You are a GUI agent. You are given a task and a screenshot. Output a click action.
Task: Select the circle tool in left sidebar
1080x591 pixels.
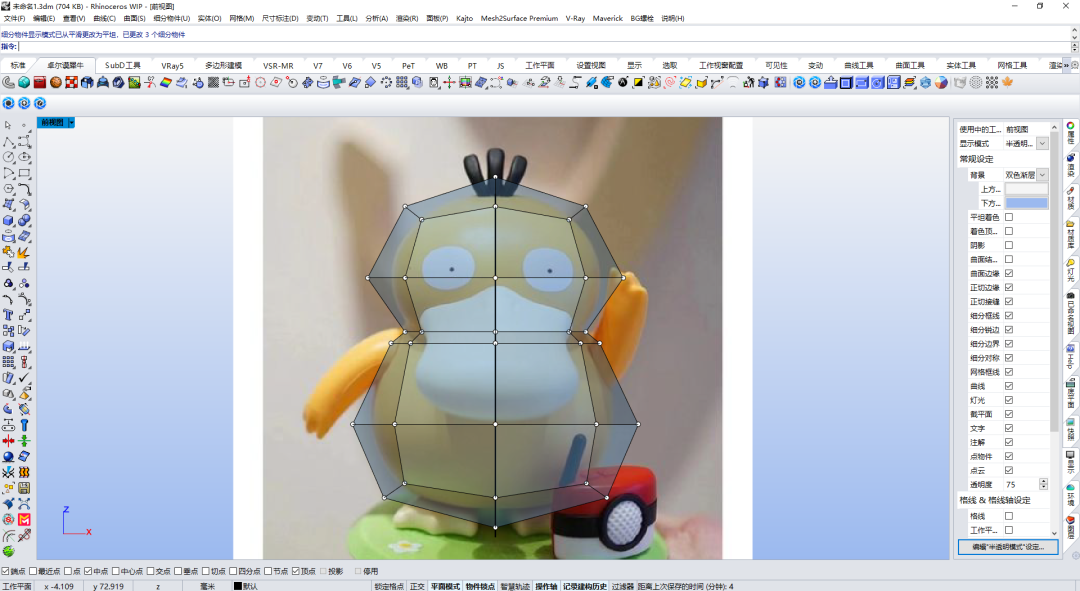point(8,157)
